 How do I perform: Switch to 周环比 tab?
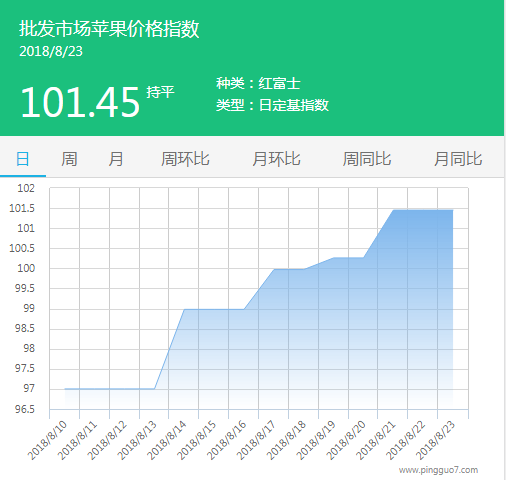(185, 159)
